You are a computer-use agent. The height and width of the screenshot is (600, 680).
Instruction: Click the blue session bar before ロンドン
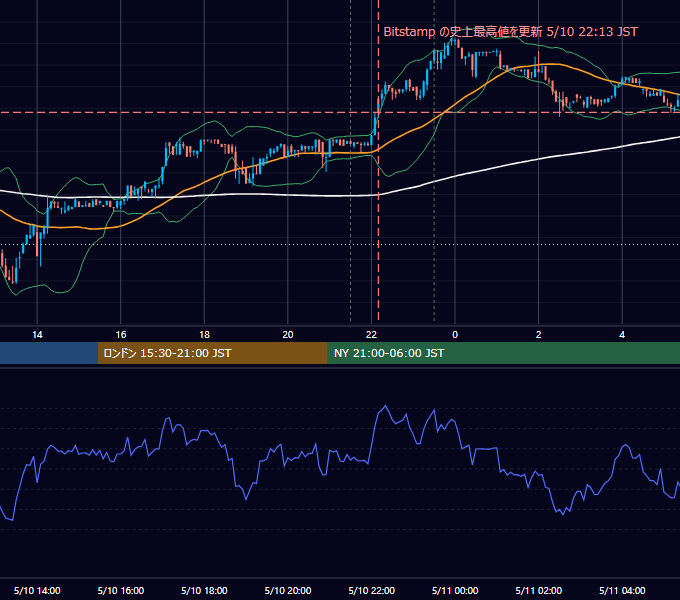click(x=49, y=353)
